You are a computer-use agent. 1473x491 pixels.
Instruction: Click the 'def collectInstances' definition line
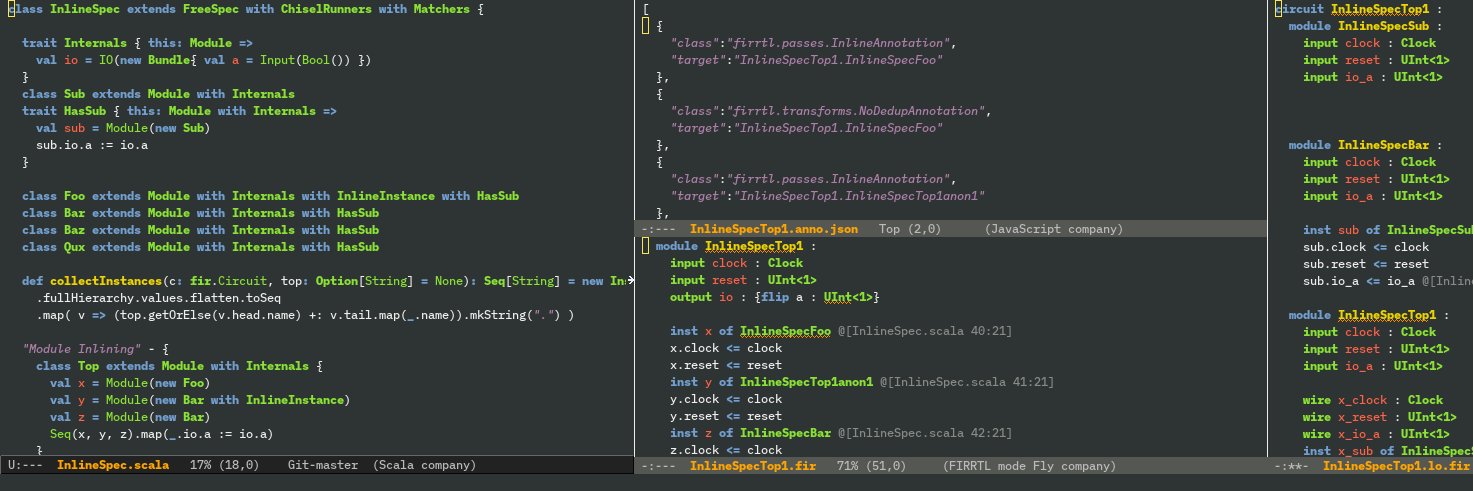327,281
